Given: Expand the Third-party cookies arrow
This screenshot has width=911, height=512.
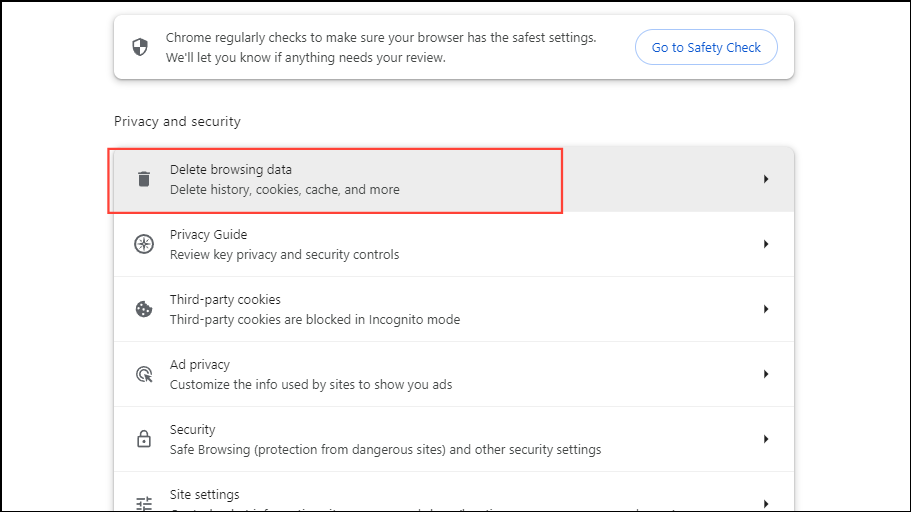Looking at the screenshot, I should point(766,309).
